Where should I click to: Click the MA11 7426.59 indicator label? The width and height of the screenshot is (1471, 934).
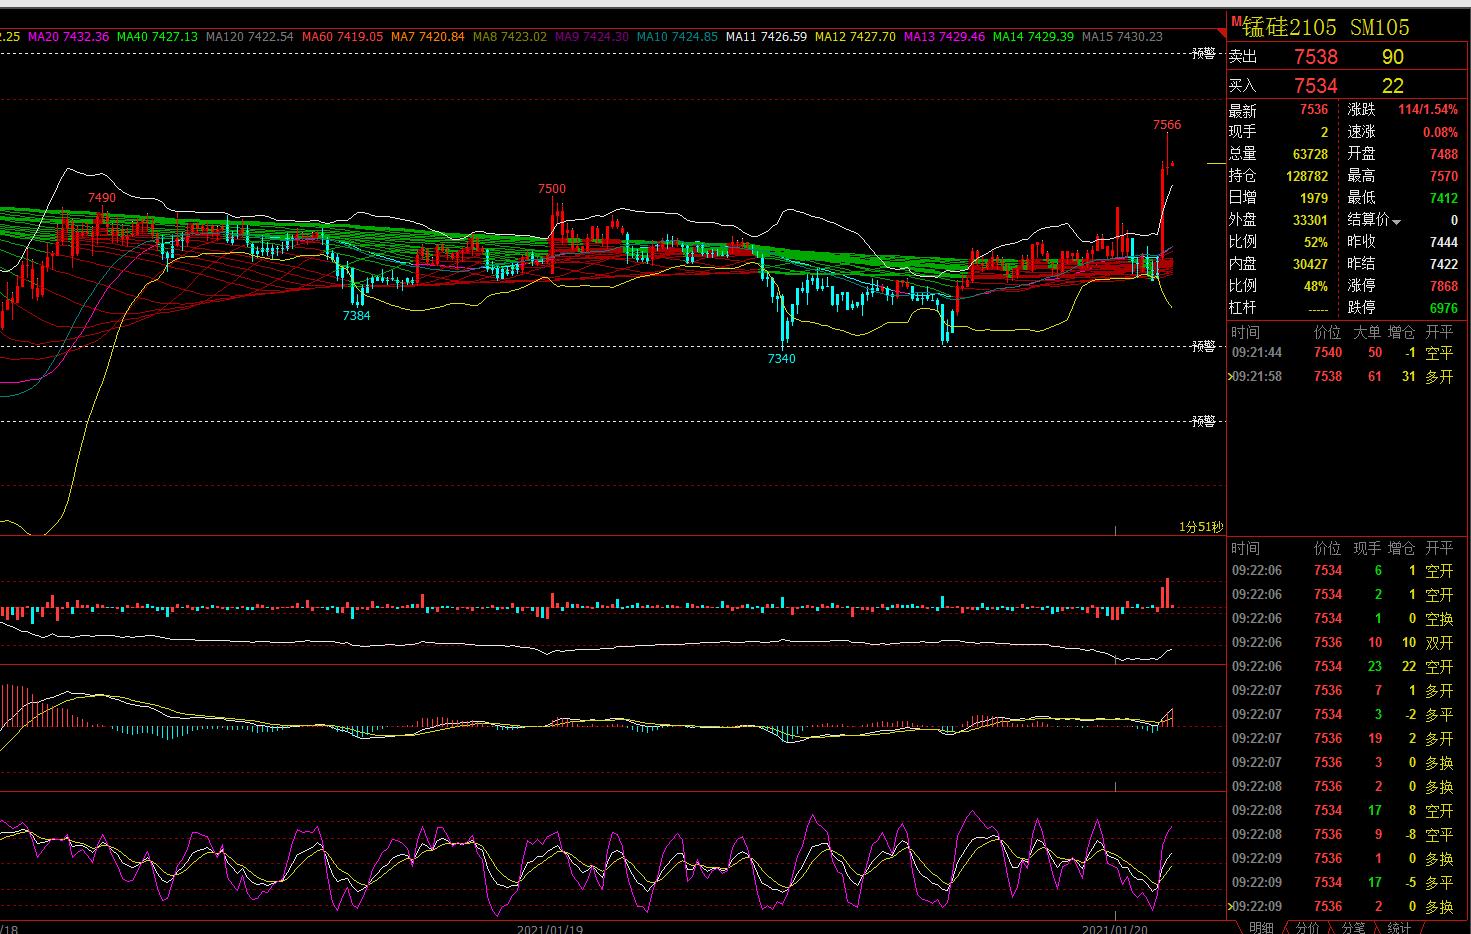(766, 37)
